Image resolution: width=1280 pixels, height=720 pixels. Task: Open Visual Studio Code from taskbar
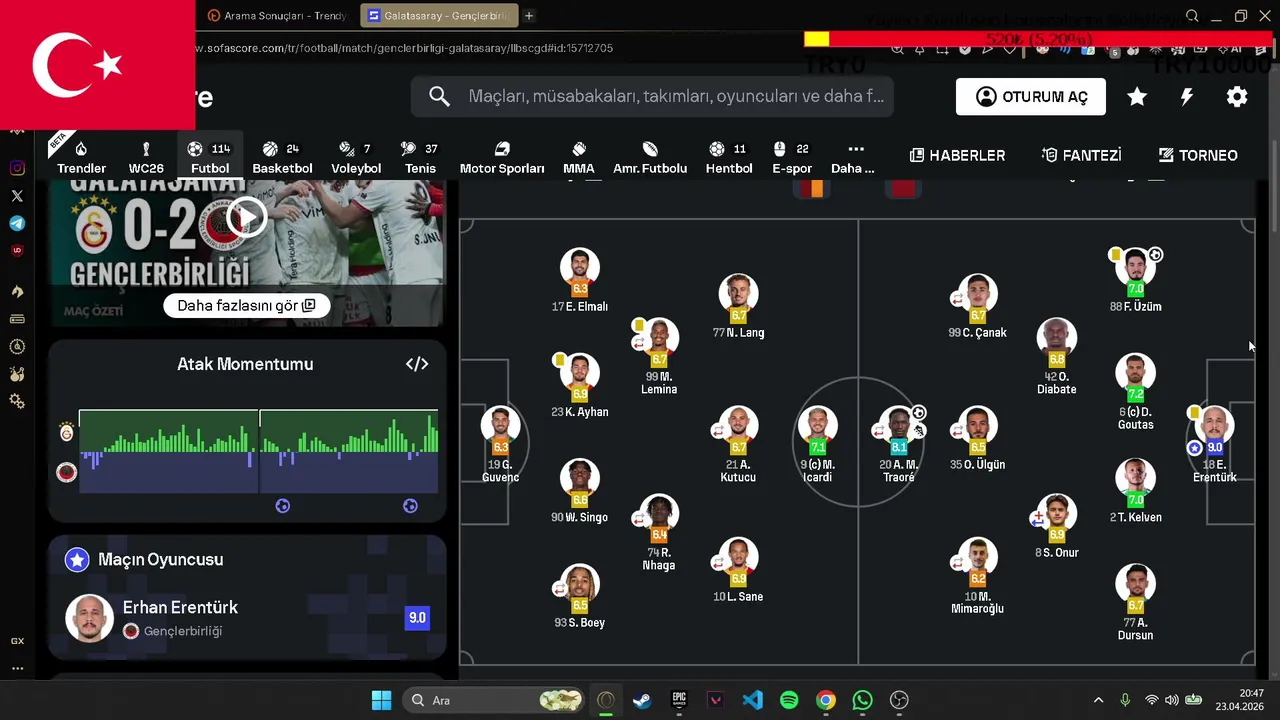click(752, 700)
